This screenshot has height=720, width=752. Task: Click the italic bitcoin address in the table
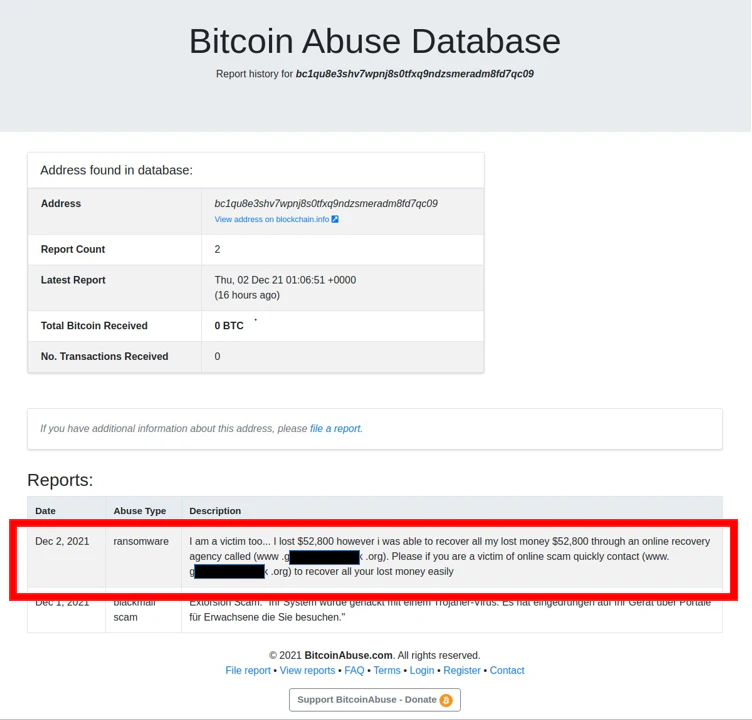point(326,203)
